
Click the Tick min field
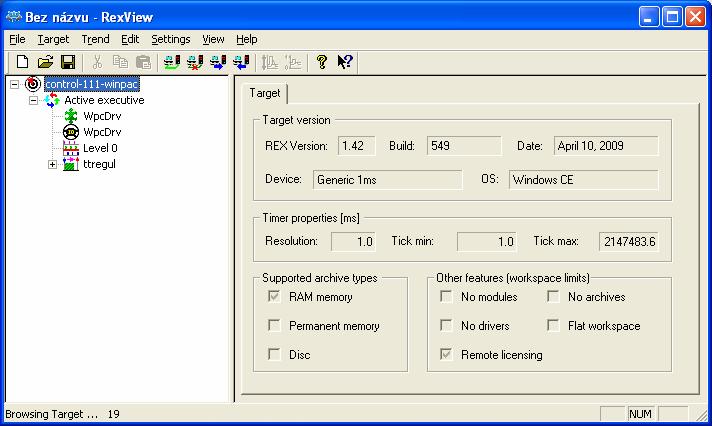coord(487,241)
